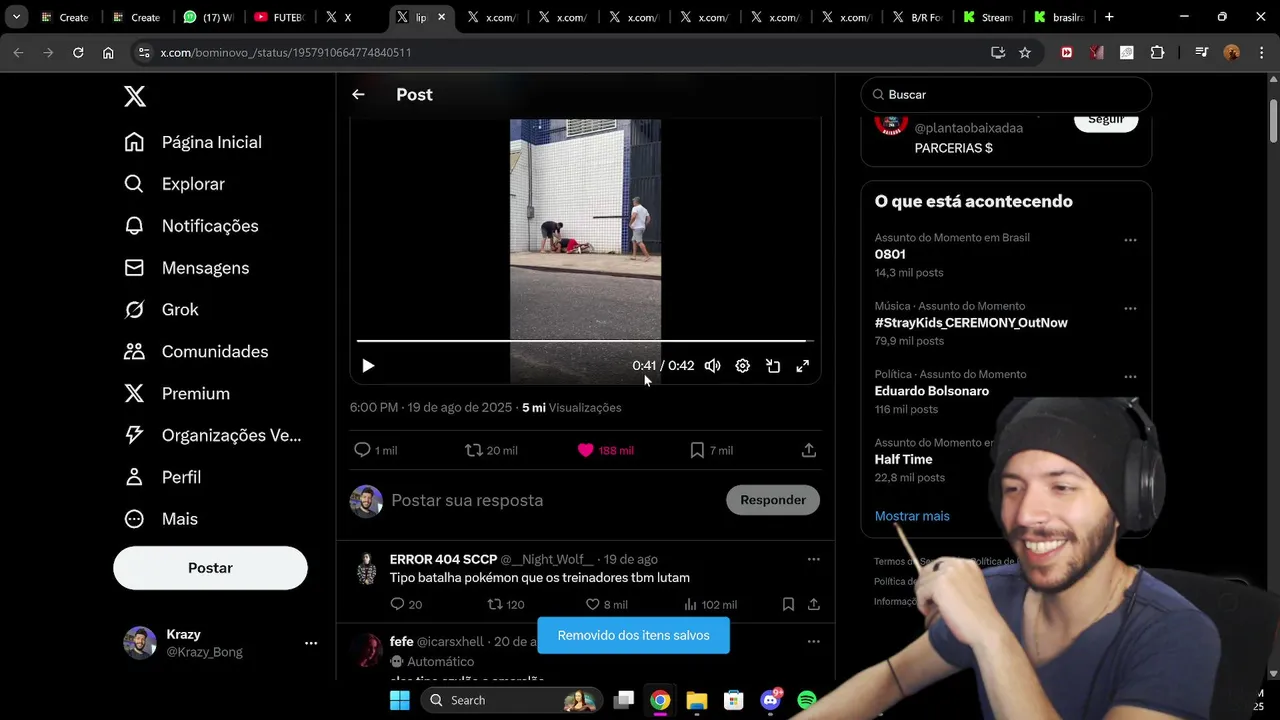Image resolution: width=1280 pixels, height=720 pixels.
Task: Open tab search dropdown arrow
Action: click(16, 17)
